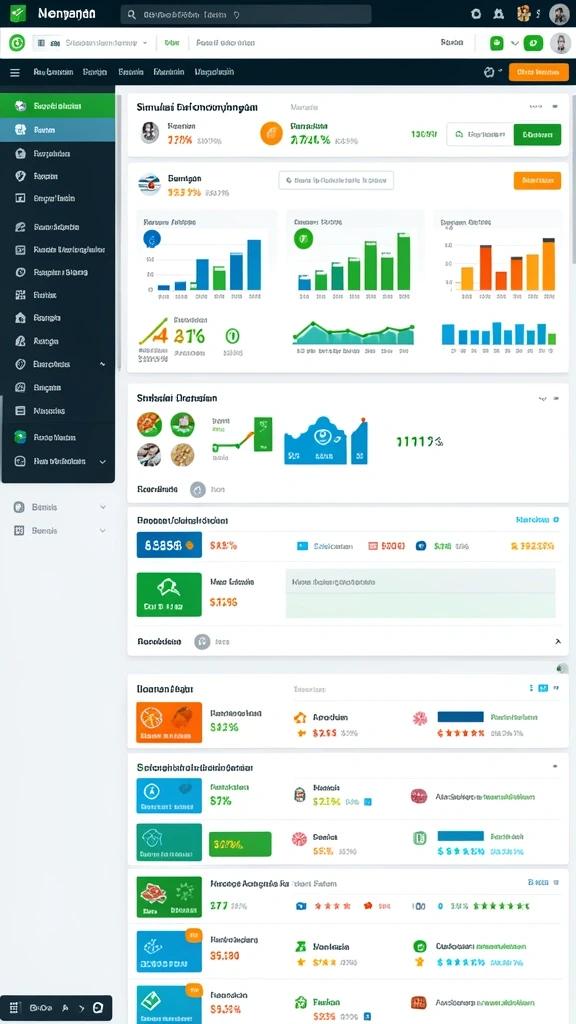Click the home icon in the dark sidebar
The width and height of the screenshot is (576, 1024).
click(x=20, y=318)
